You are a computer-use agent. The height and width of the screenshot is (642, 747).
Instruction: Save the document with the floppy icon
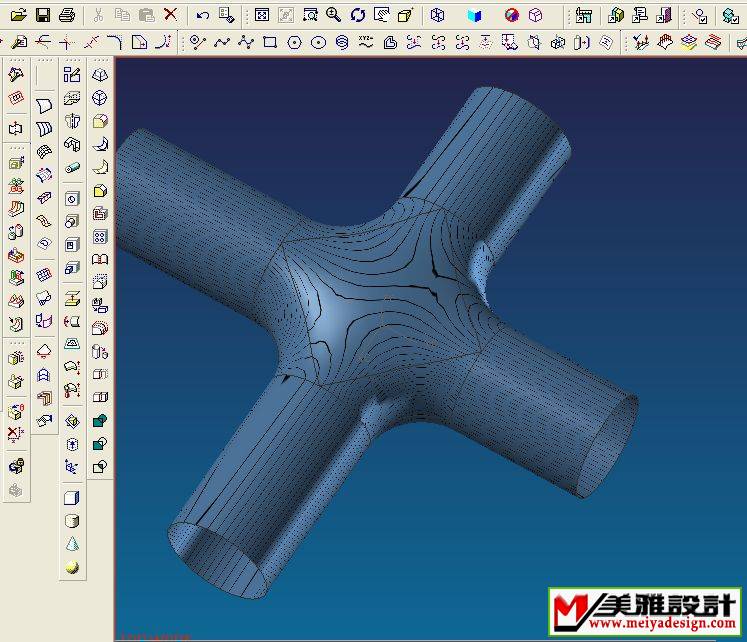click(43, 15)
